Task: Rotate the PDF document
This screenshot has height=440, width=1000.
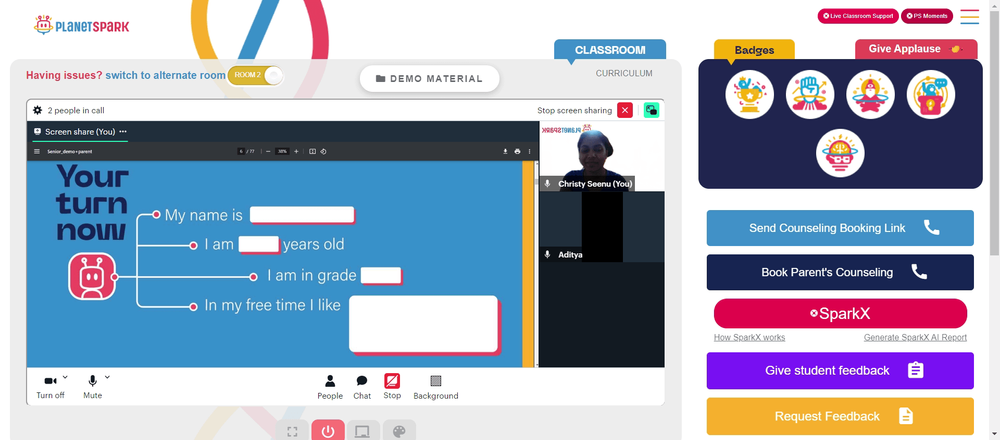Action: [323, 152]
